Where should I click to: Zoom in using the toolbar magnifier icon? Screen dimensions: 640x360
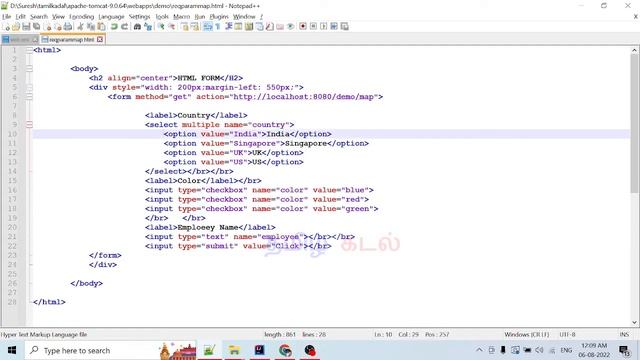coord(161,27)
